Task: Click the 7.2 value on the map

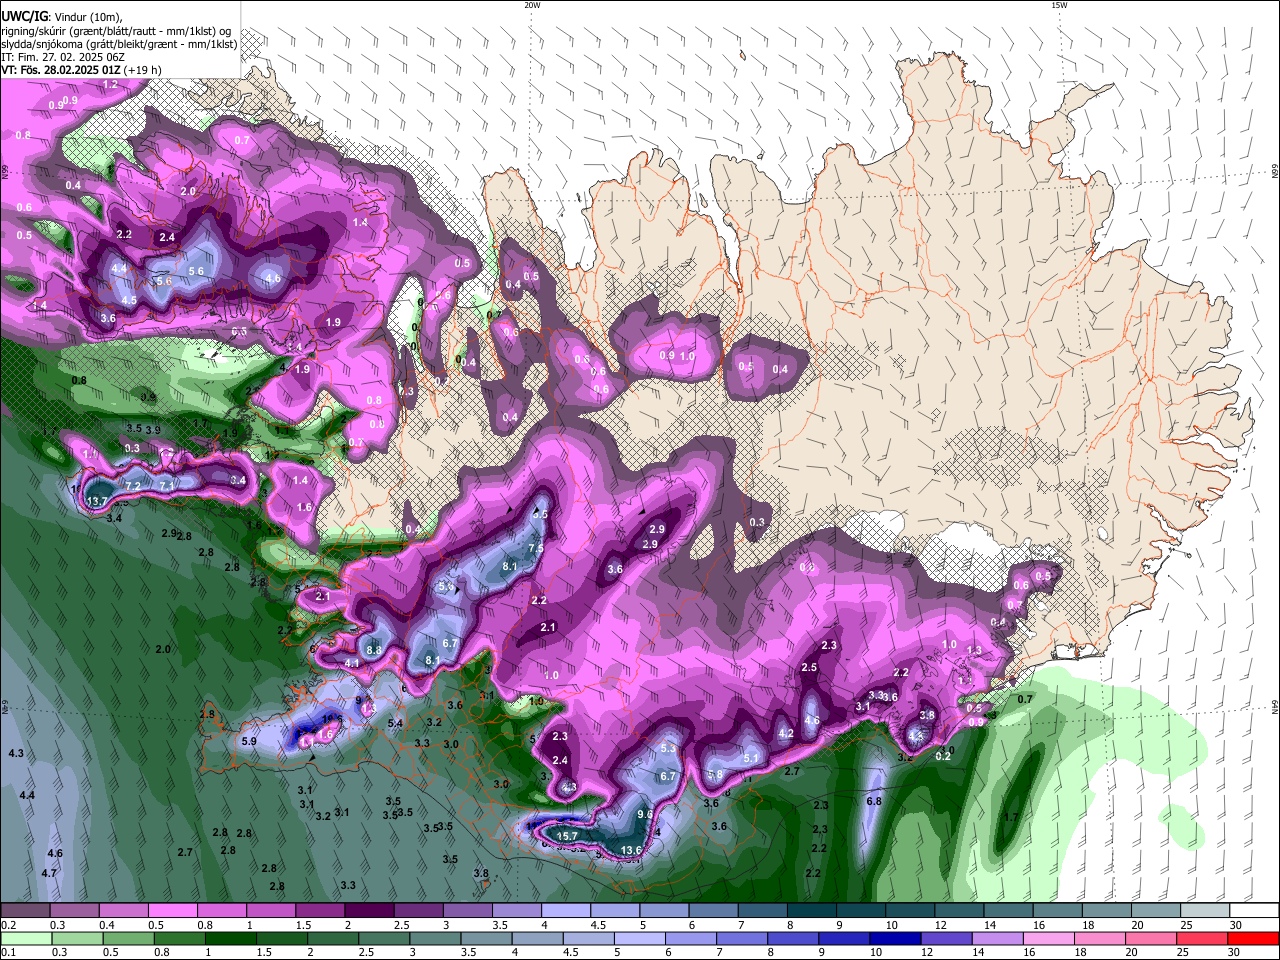Action: click(133, 486)
